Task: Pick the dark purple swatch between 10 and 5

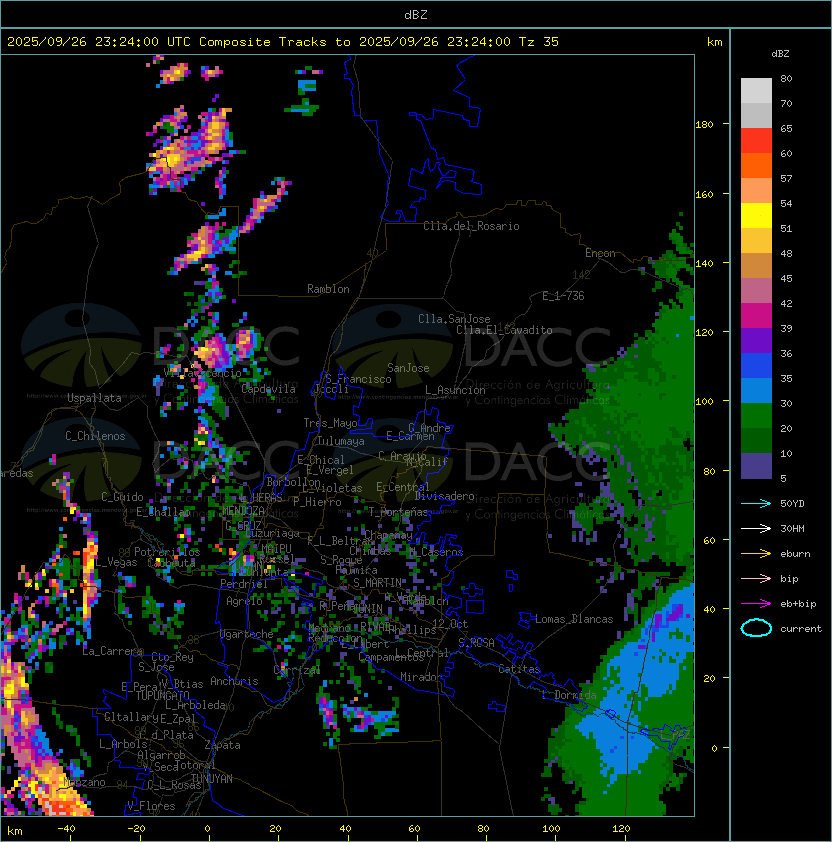Action: [x=756, y=466]
